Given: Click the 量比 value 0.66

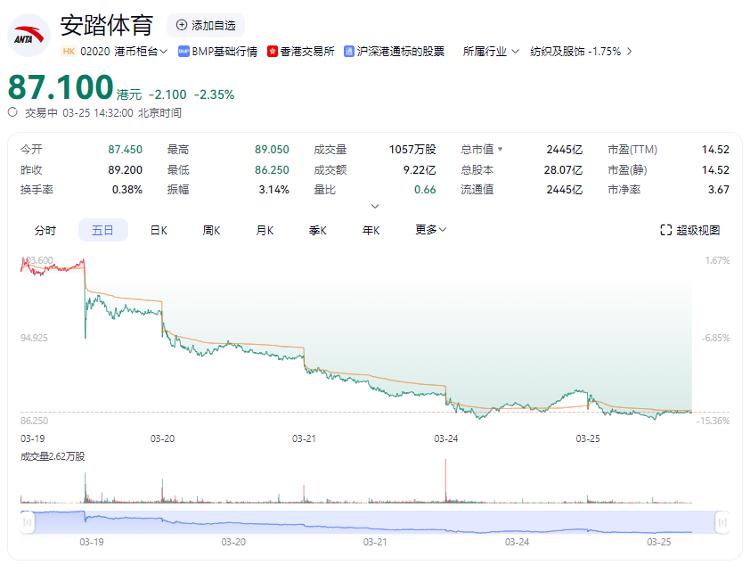Looking at the screenshot, I should click(x=425, y=189).
